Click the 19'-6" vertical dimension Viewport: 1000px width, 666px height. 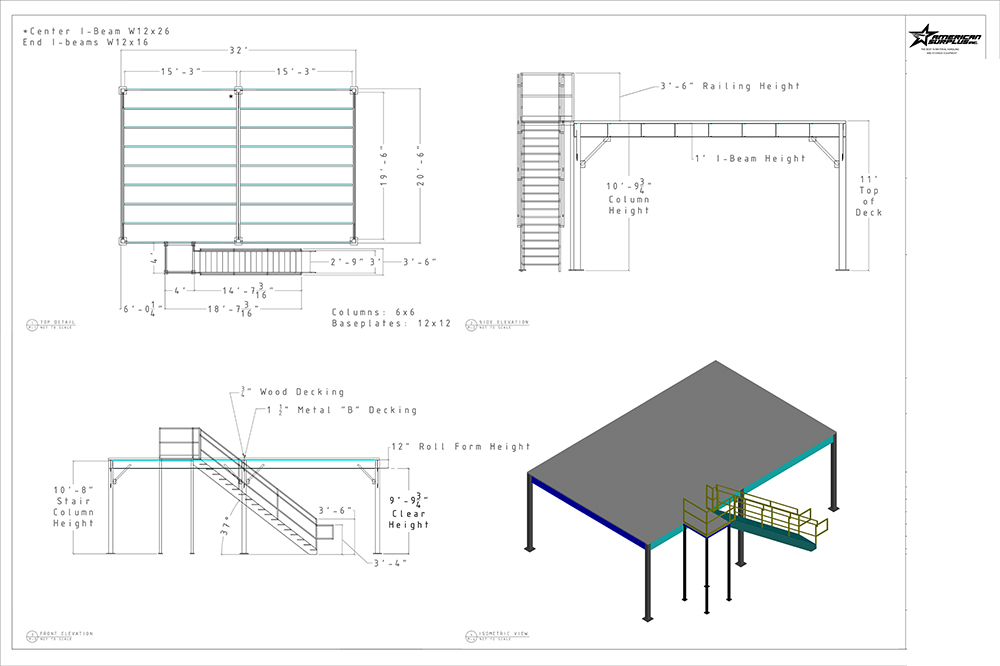click(384, 168)
